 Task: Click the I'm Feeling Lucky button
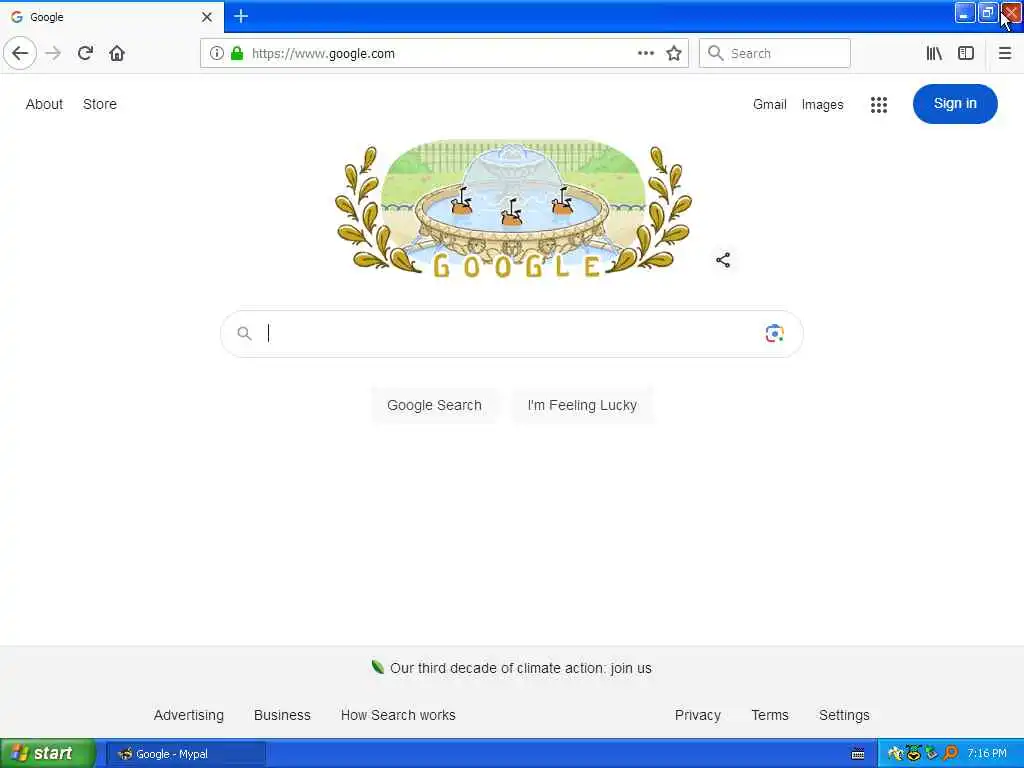[582, 406]
